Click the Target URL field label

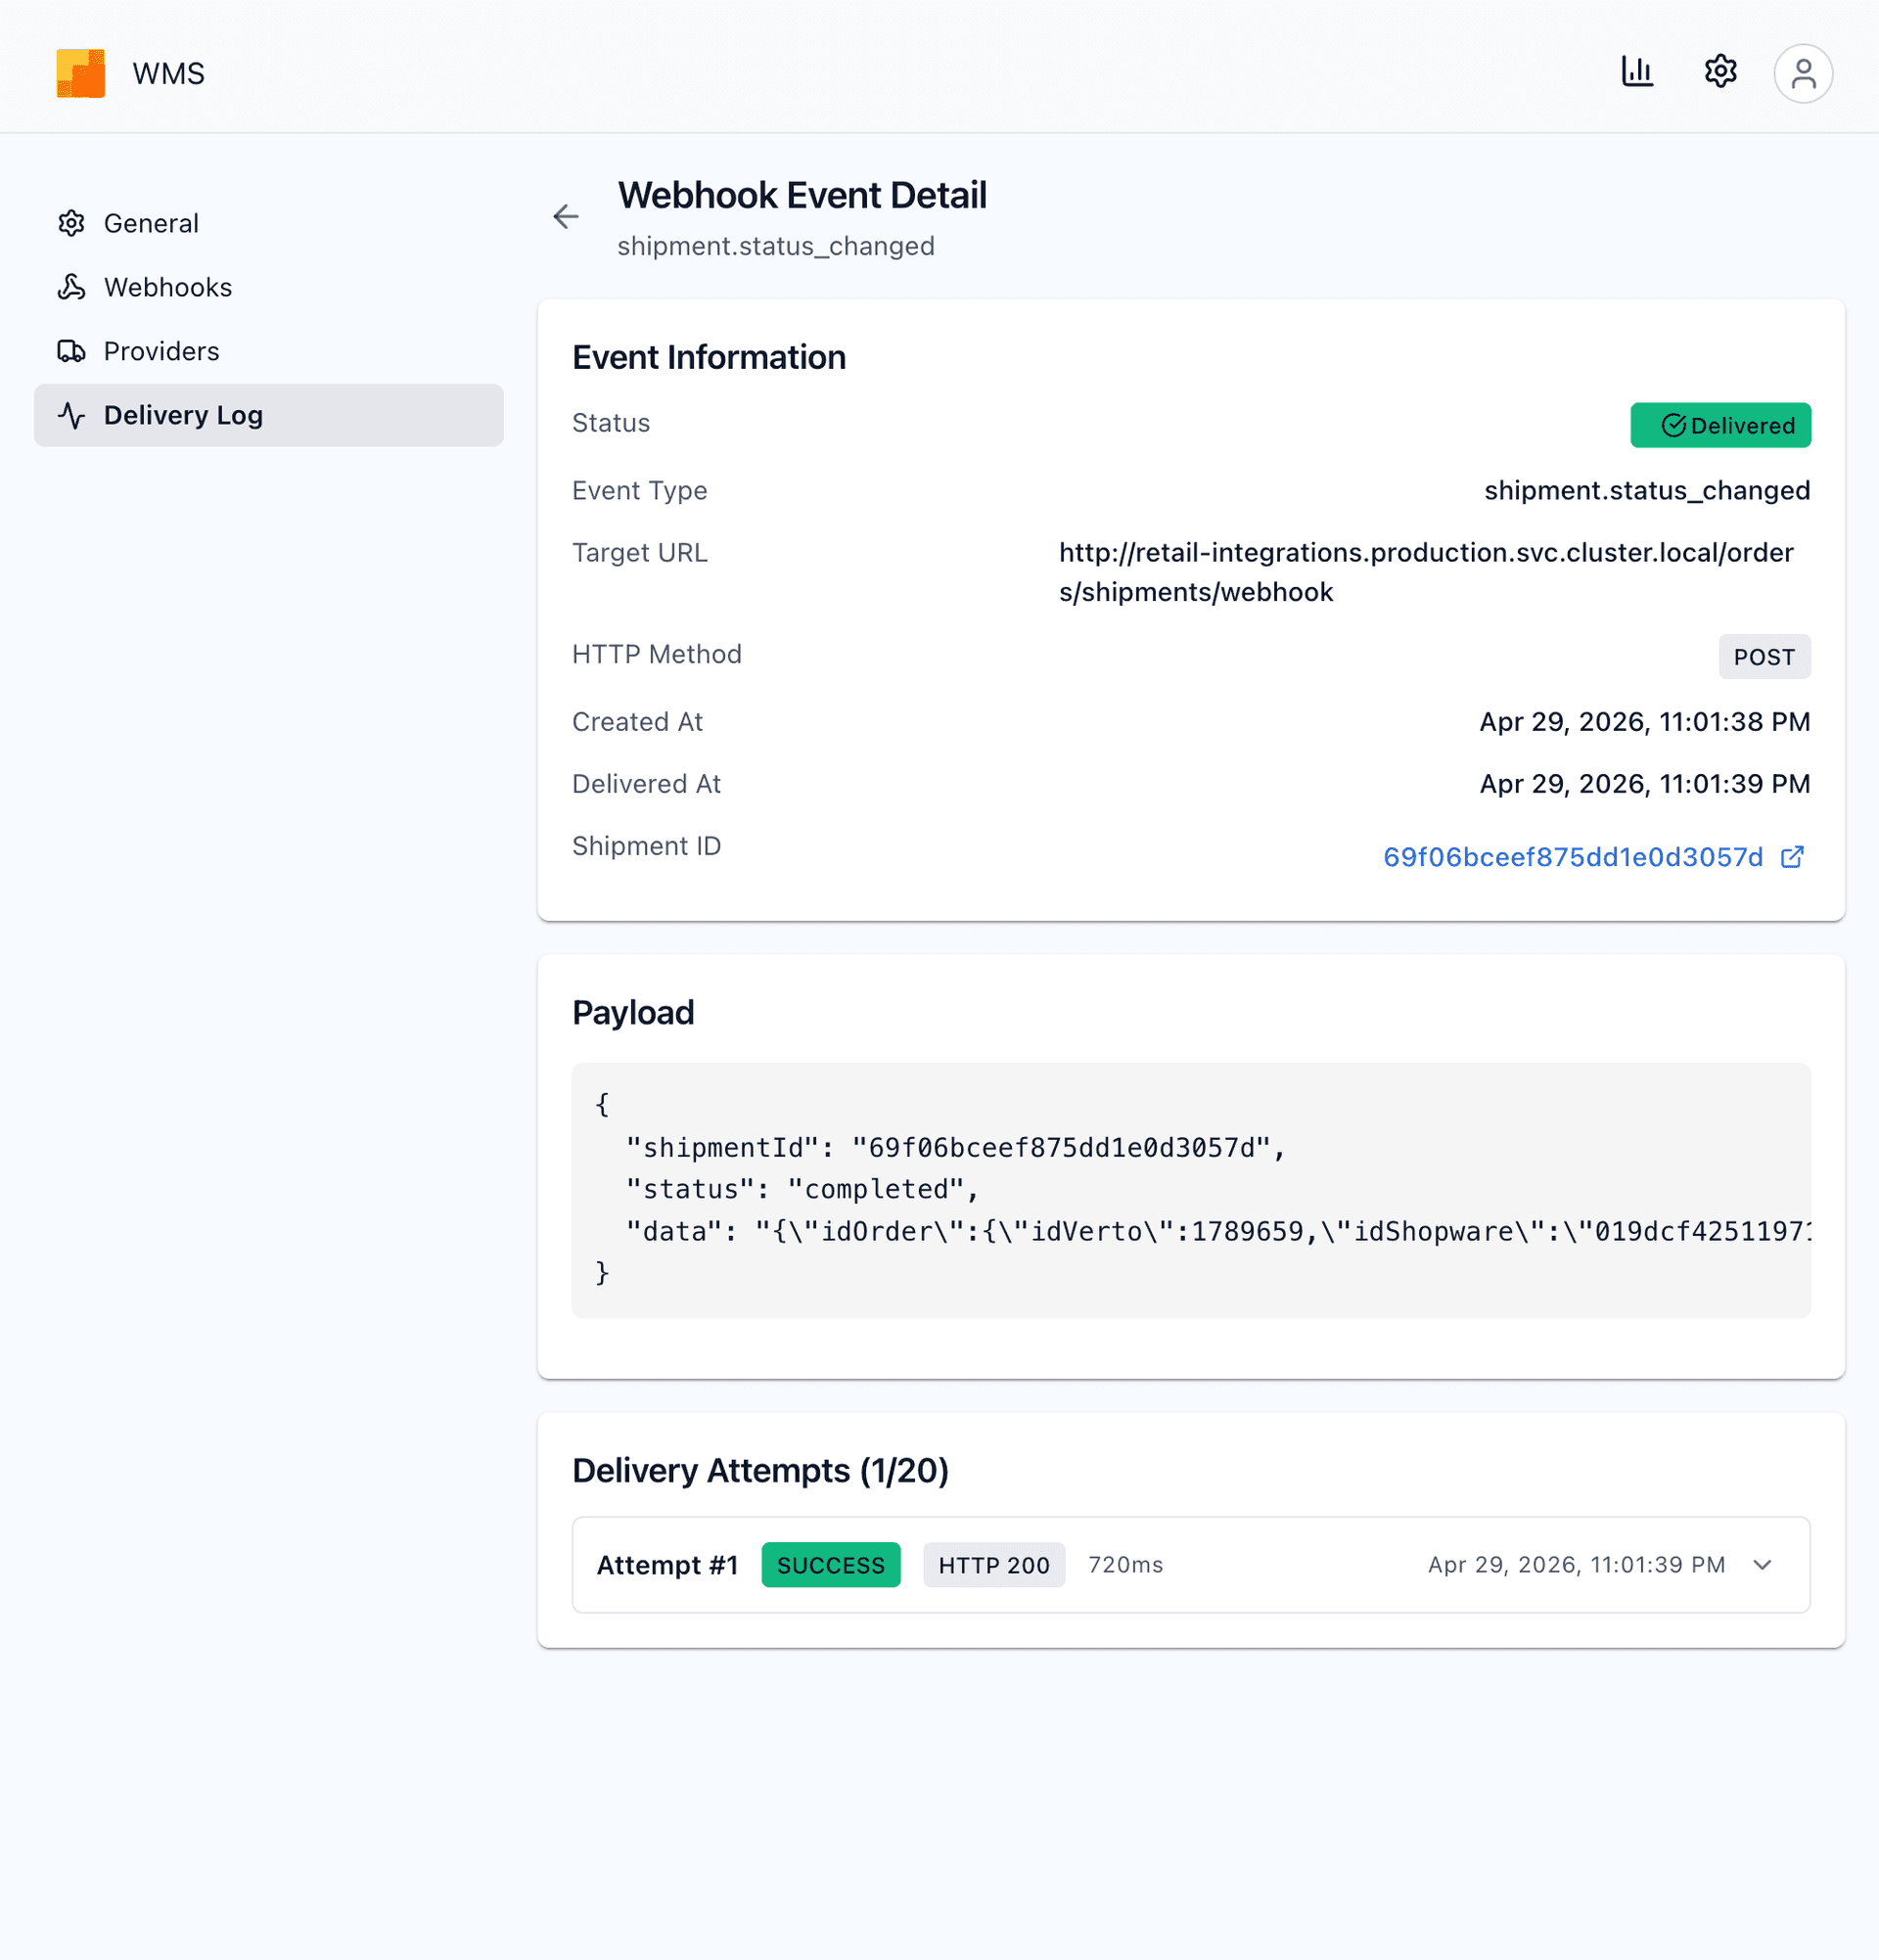coord(639,553)
